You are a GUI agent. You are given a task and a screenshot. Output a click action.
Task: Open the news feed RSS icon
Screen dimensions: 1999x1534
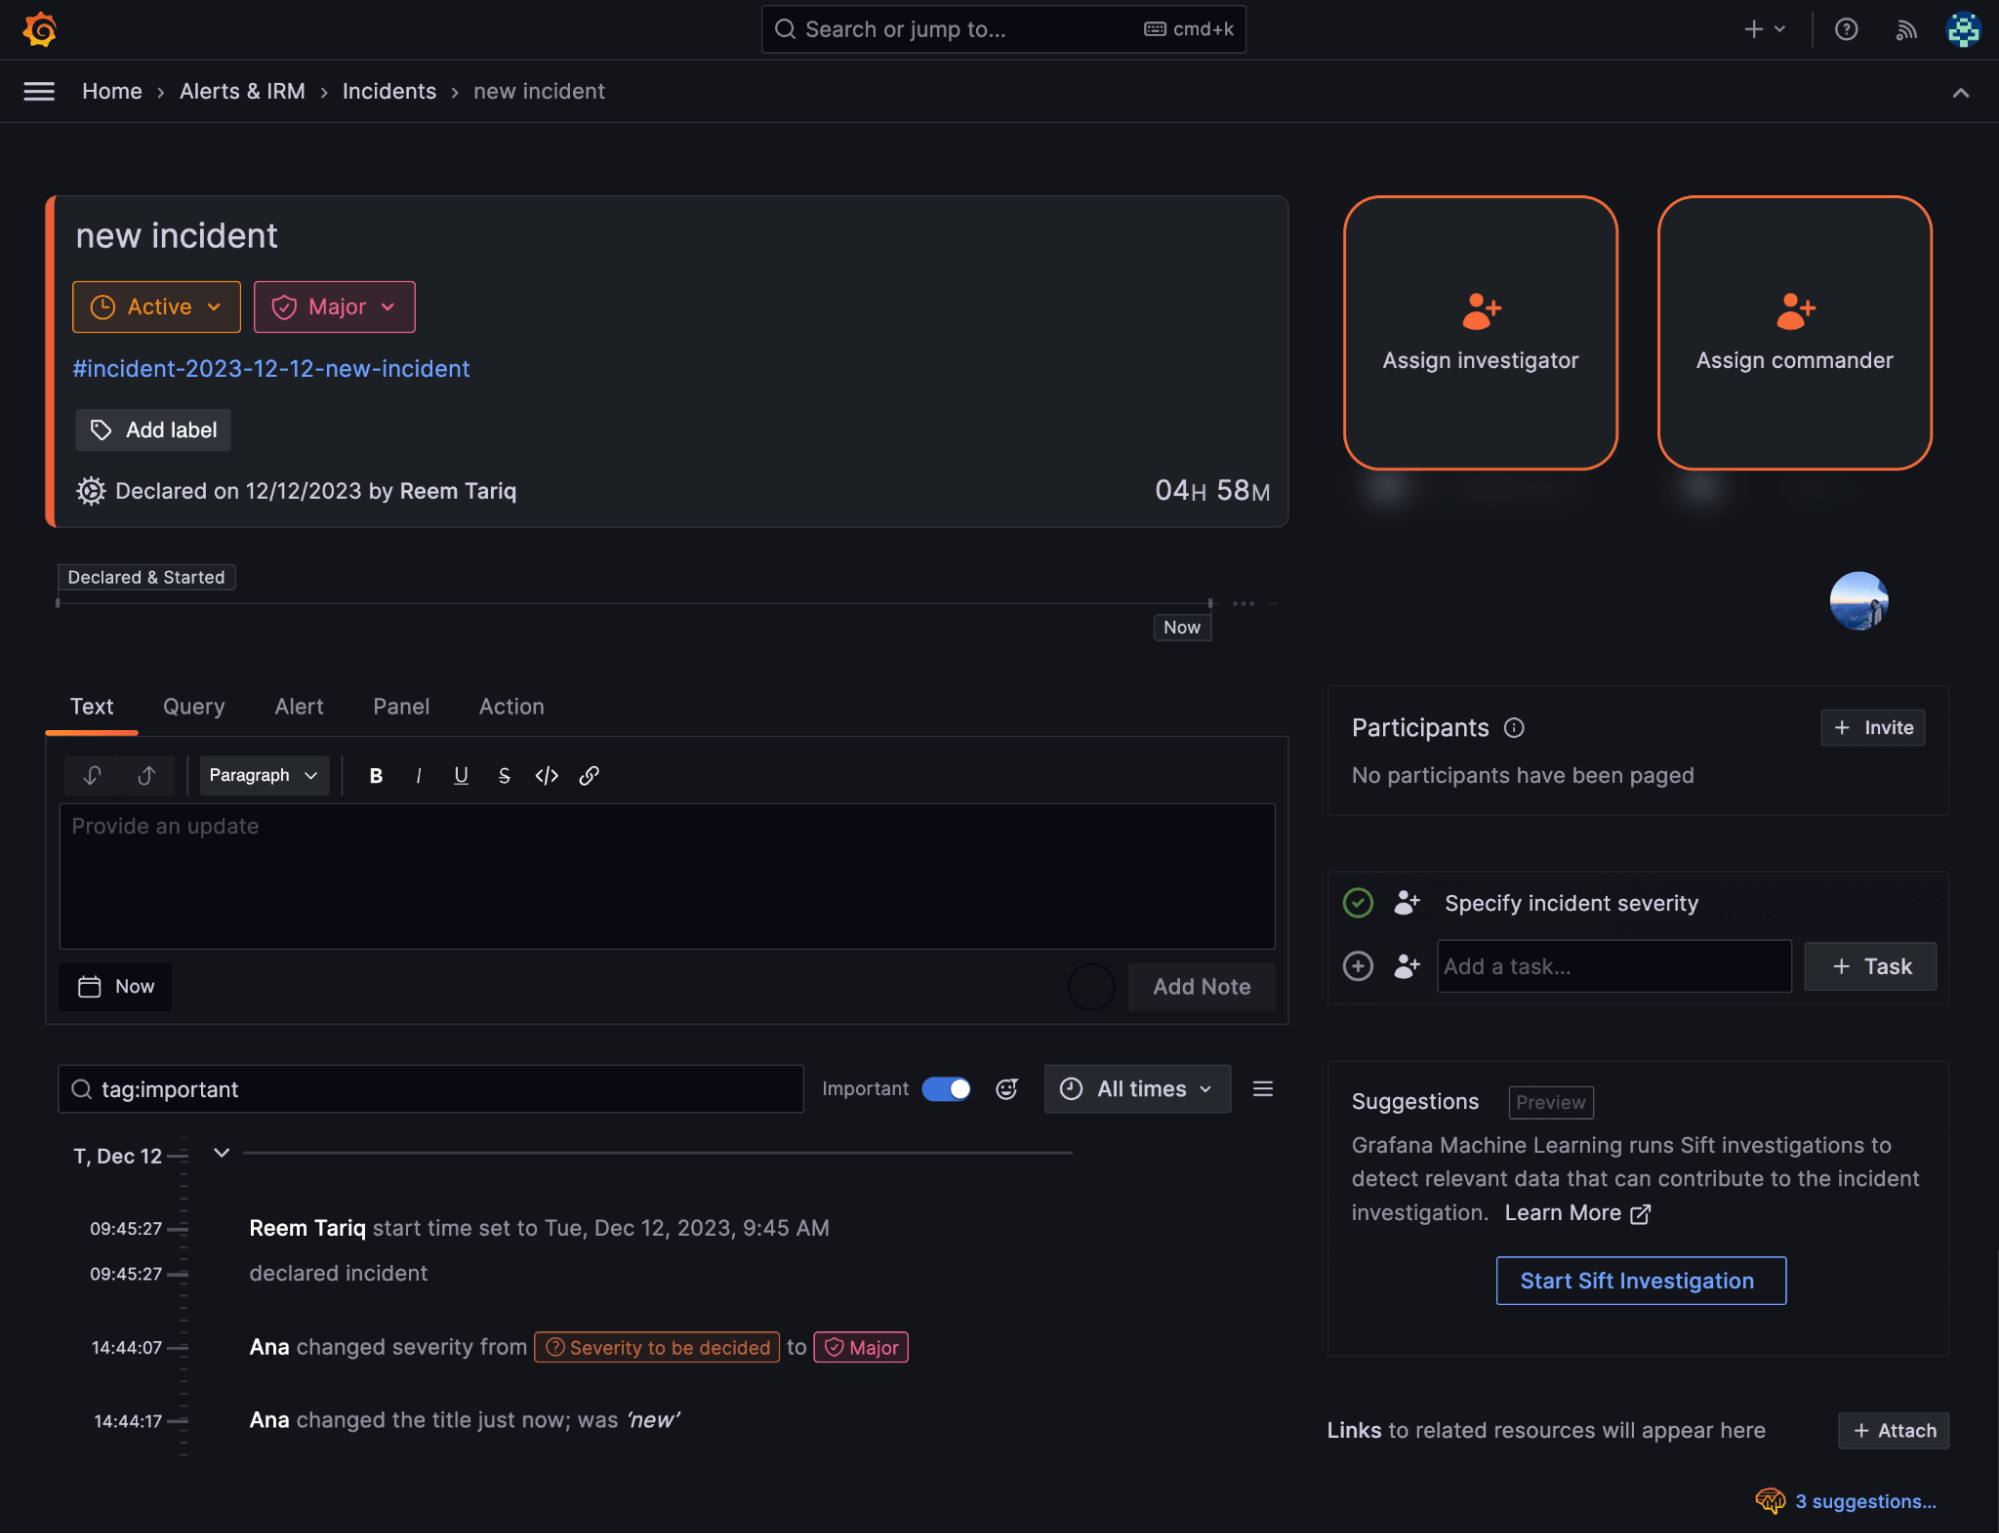1905,29
